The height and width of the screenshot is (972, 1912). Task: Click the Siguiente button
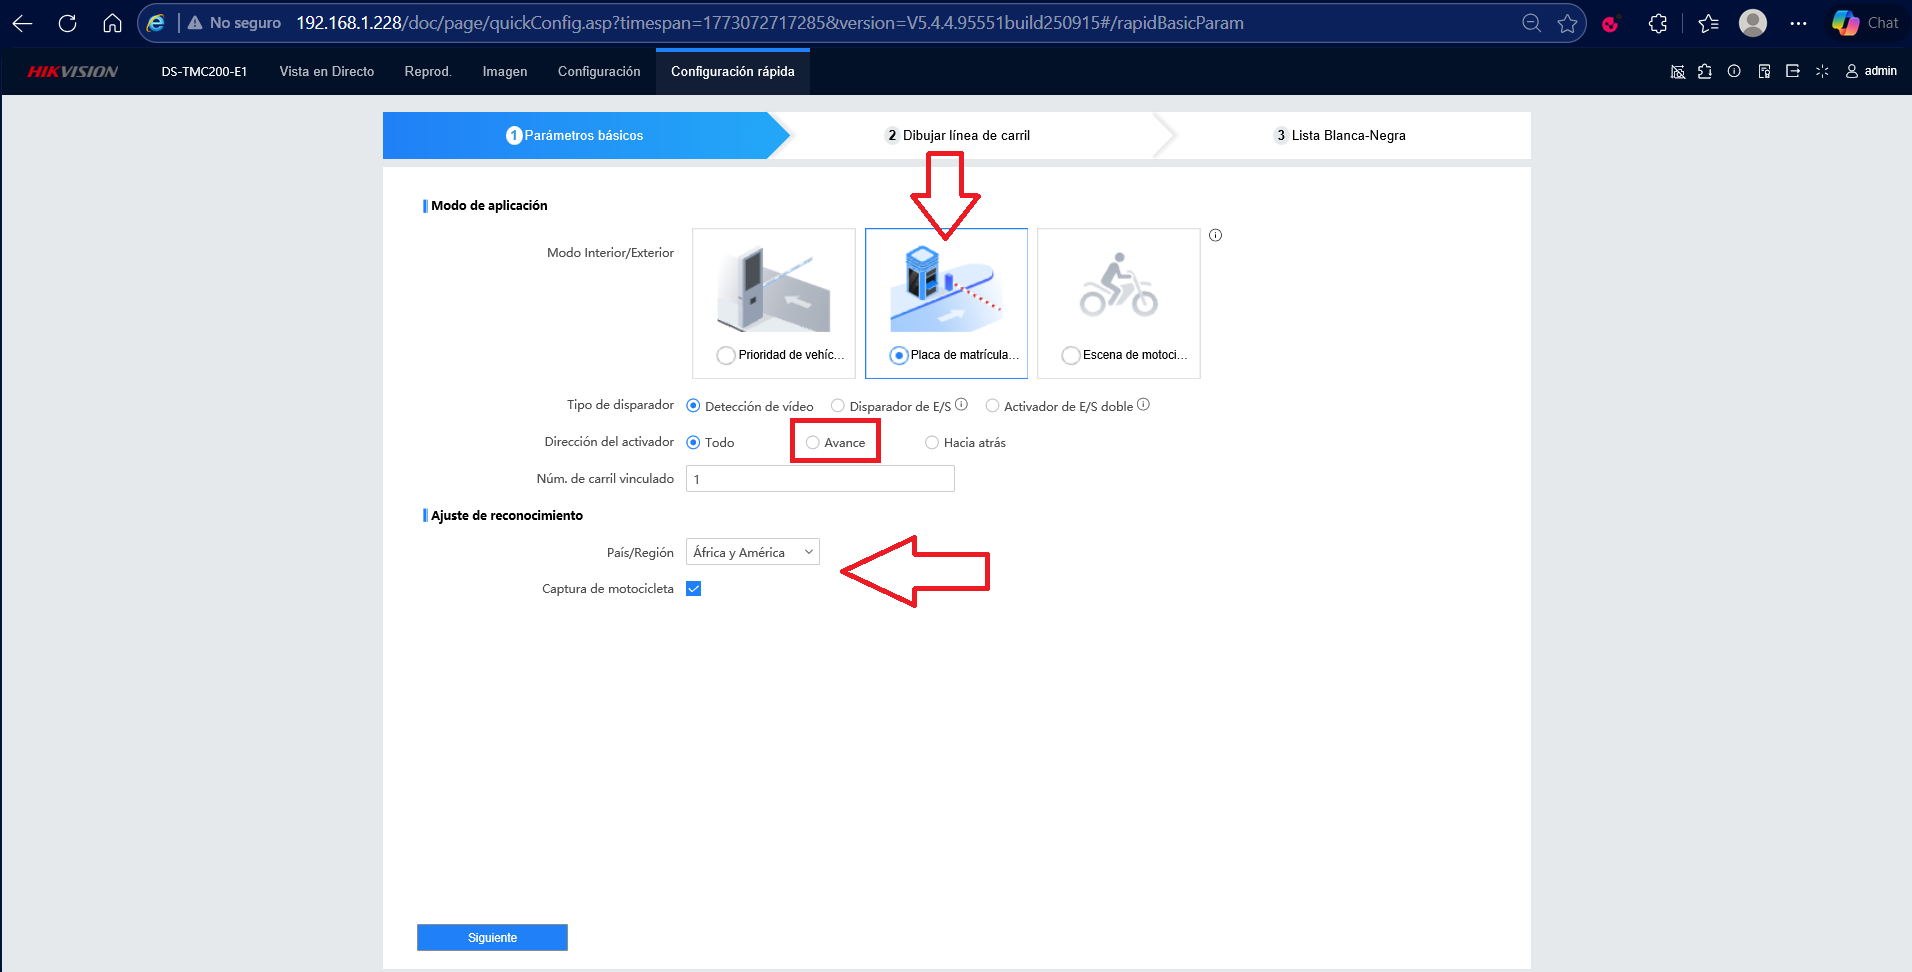click(492, 937)
